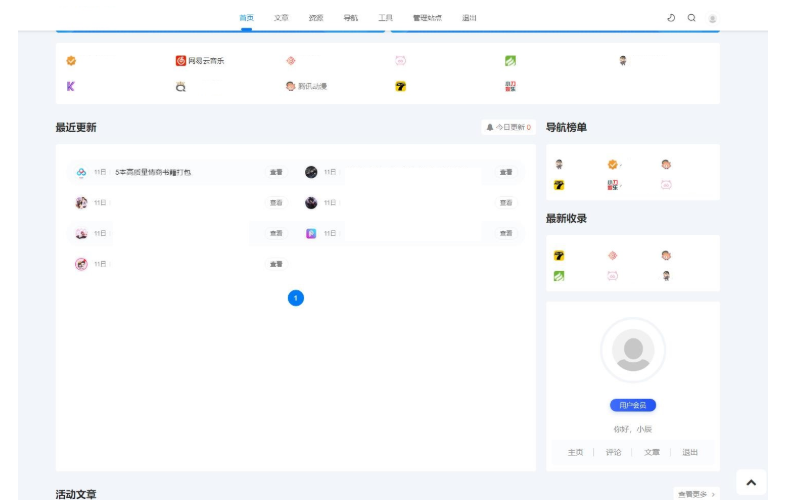Viewport: 785px width, 500px height.
Task: Click the purple K site icon
Action: pyautogui.click(x=71, y=87)
